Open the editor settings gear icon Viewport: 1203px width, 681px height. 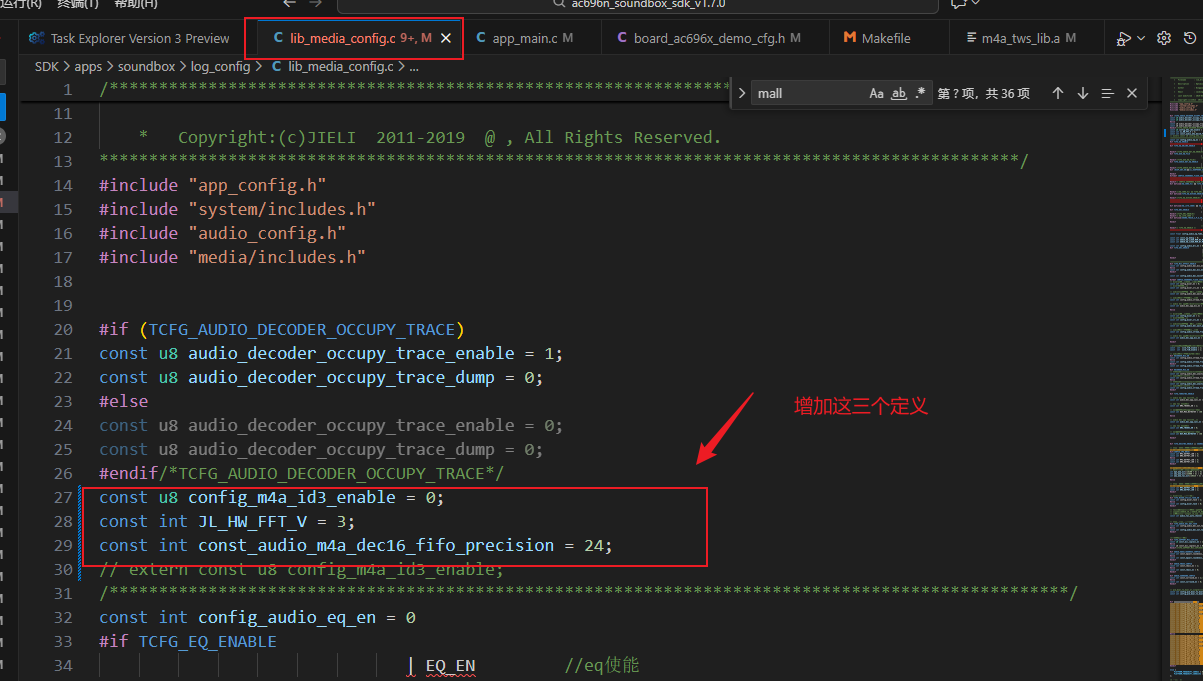pos(1164,39)
